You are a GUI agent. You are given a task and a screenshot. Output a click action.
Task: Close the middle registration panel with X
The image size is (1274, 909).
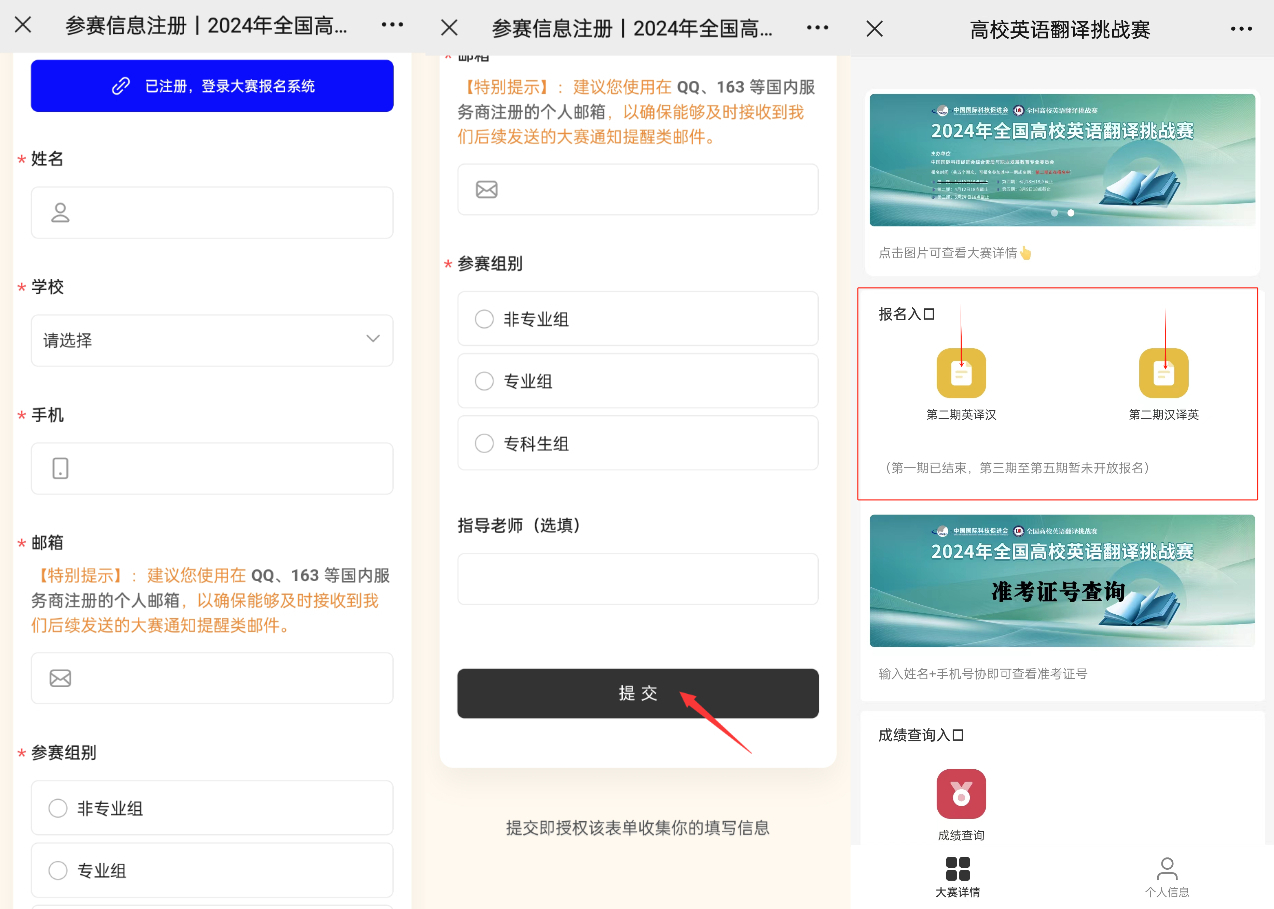click(x=449, y=28)
